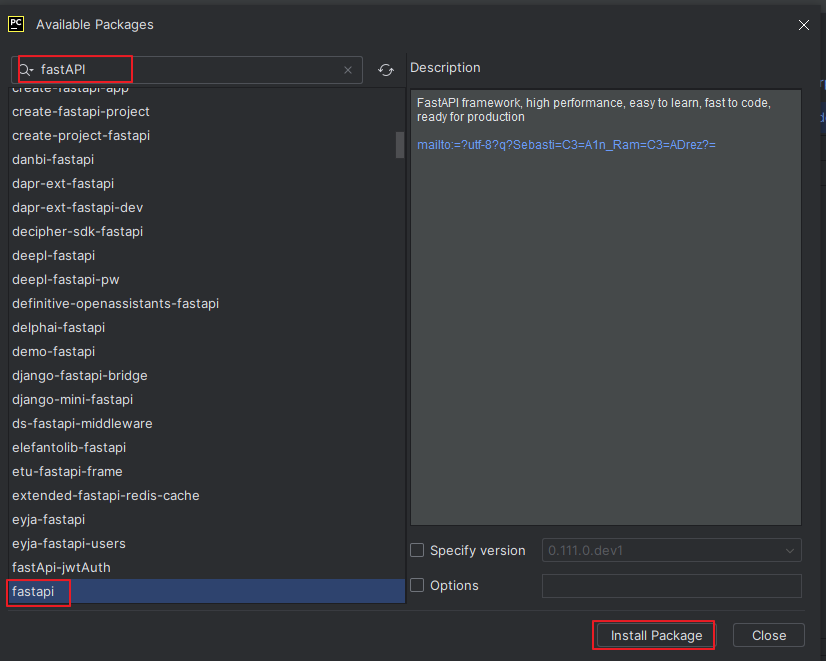Select fastApi-jwtAuth in the list
This screenshot has width=826, height=661.
pos(207,567)
